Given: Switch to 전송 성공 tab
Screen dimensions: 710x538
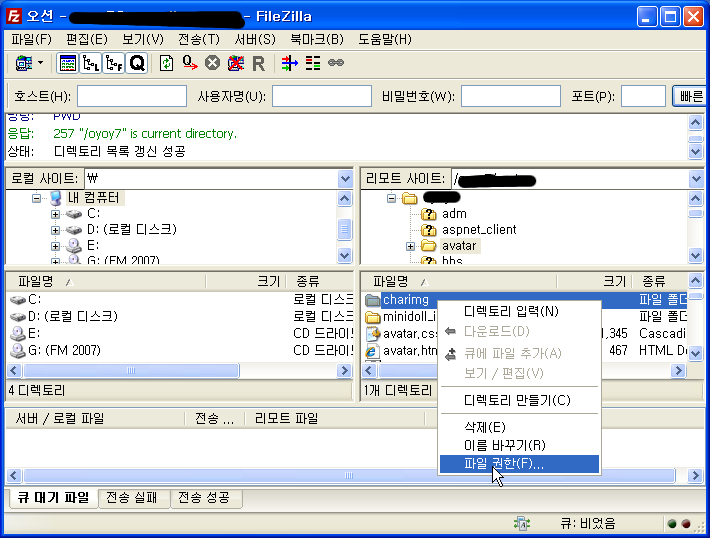Looking at the screenshot, I should coord(204,498).
